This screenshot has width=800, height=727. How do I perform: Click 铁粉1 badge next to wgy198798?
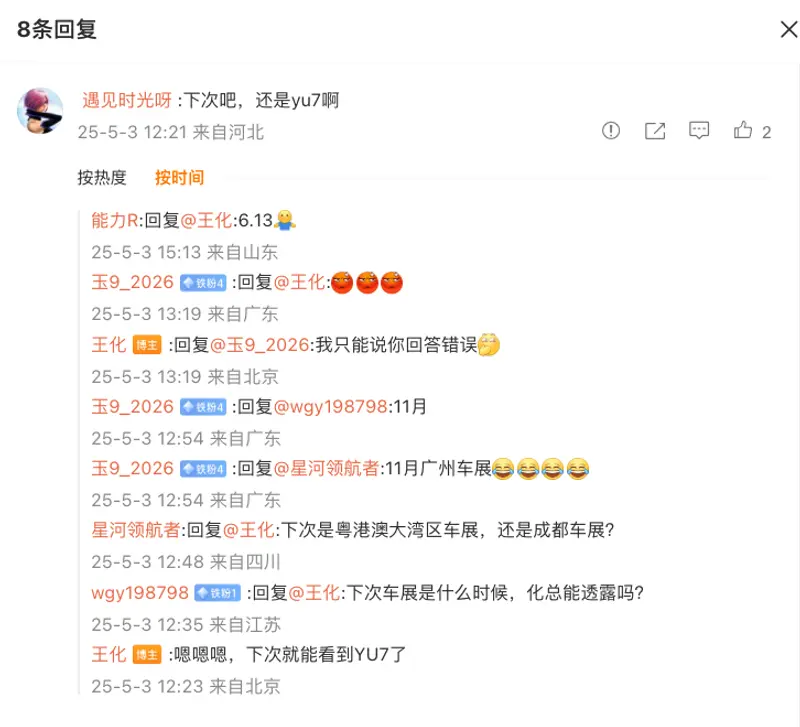(x=218, y=593)
